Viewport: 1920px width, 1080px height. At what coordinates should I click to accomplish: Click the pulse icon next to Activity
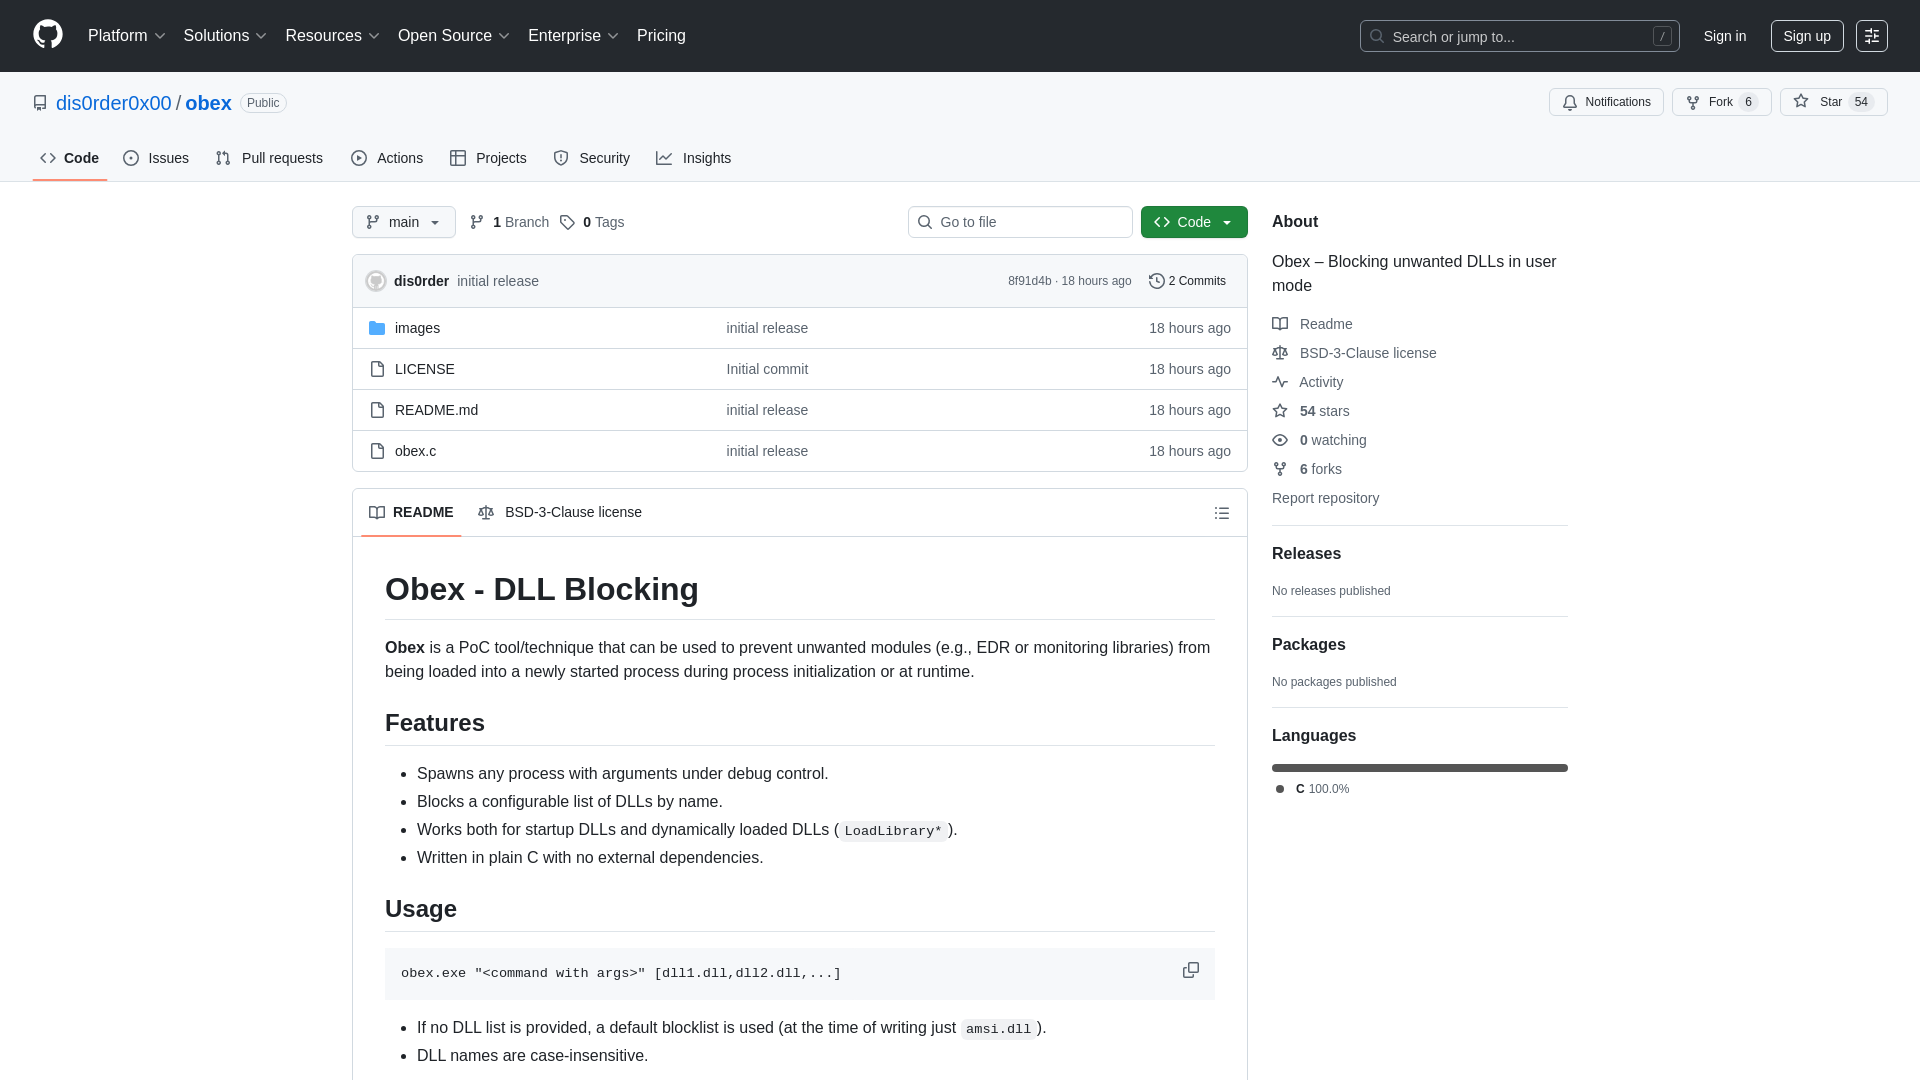coord(1280,381)
